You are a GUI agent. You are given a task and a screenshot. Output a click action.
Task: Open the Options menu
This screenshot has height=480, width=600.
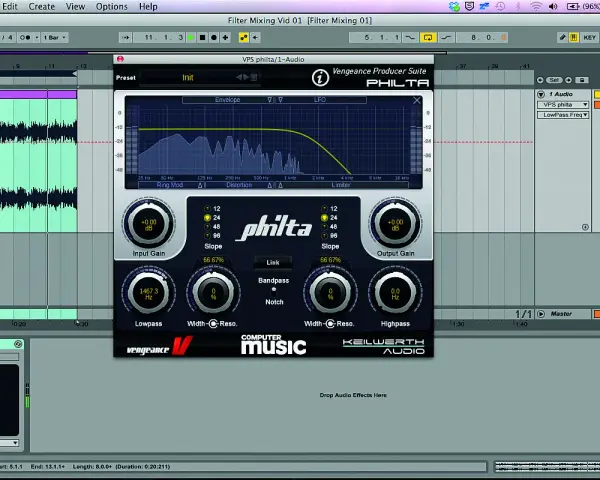(111, 7)
